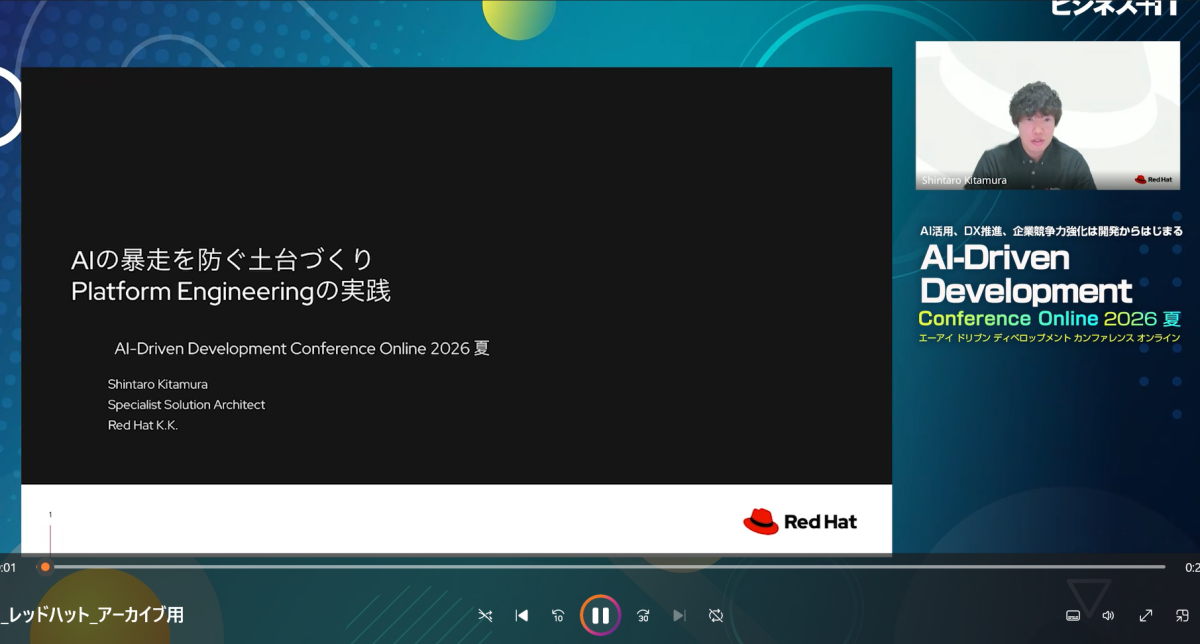Click 'Specialist Solution Architect' text on slide
This screenshot has height=644, width=1200.
(x=186, y=405)
